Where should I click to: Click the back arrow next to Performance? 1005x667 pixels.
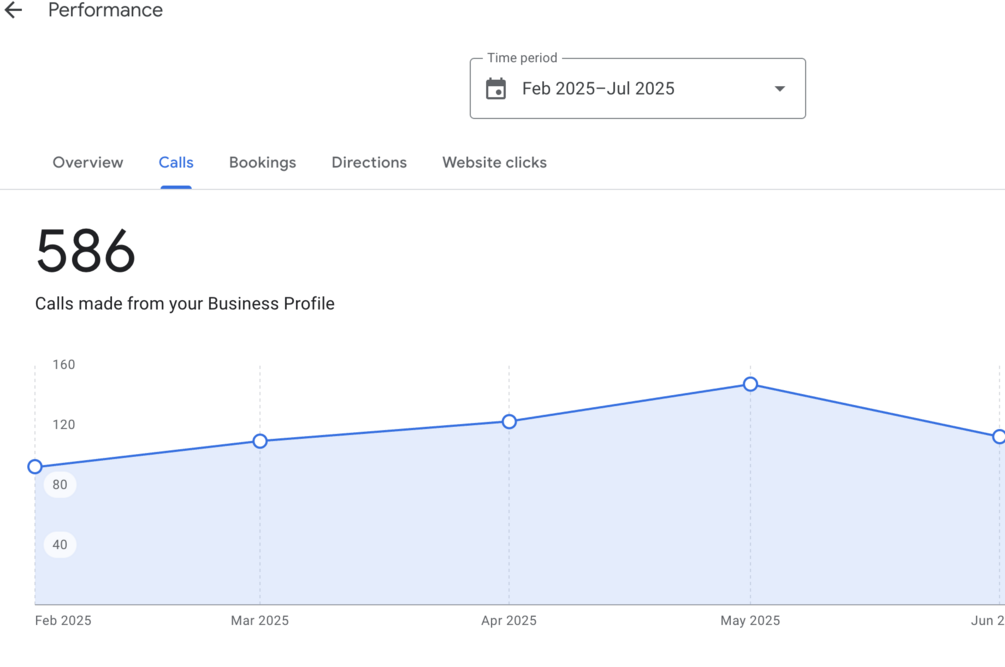pos(13,11)
